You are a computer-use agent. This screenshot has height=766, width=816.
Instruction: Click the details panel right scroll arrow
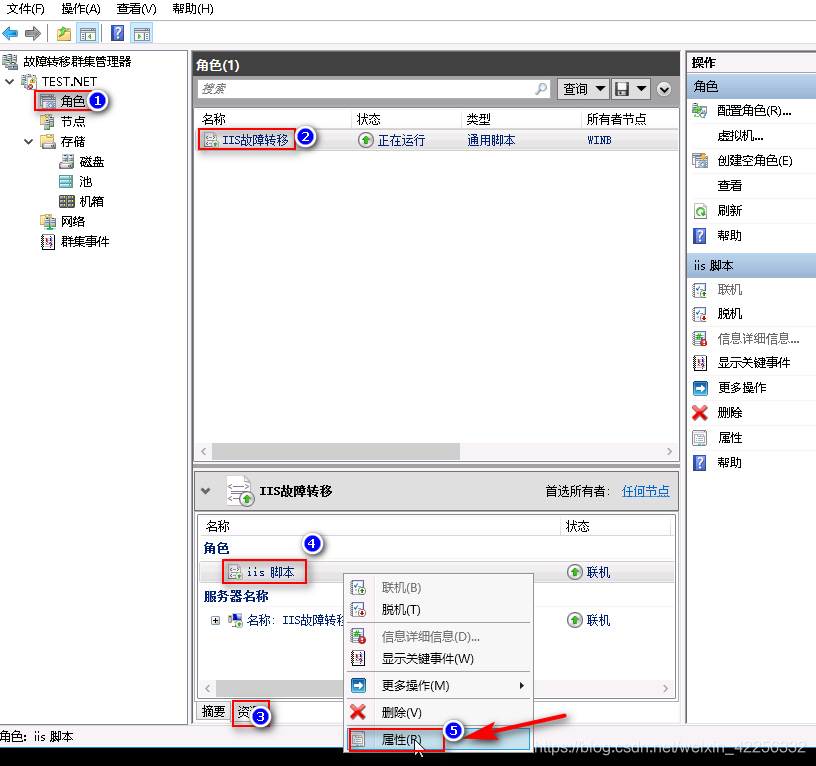[665, 688]
